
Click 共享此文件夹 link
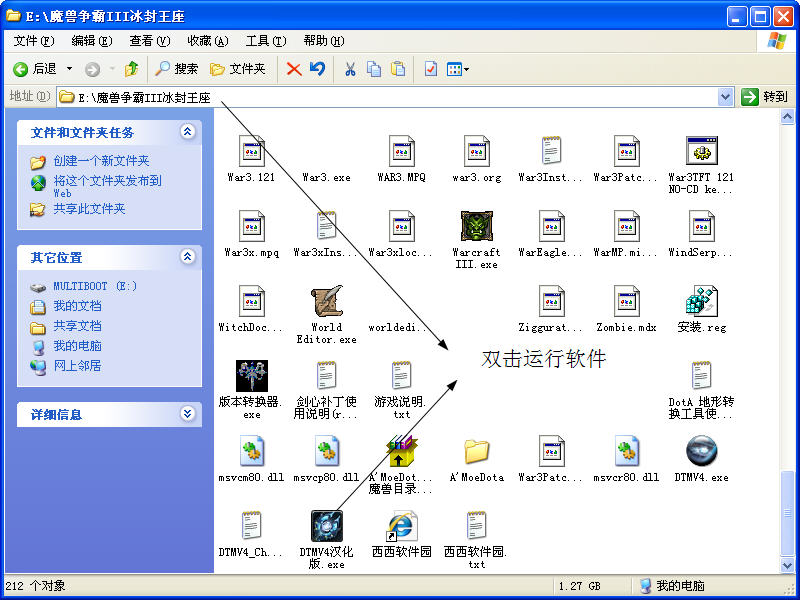(89, 209)
